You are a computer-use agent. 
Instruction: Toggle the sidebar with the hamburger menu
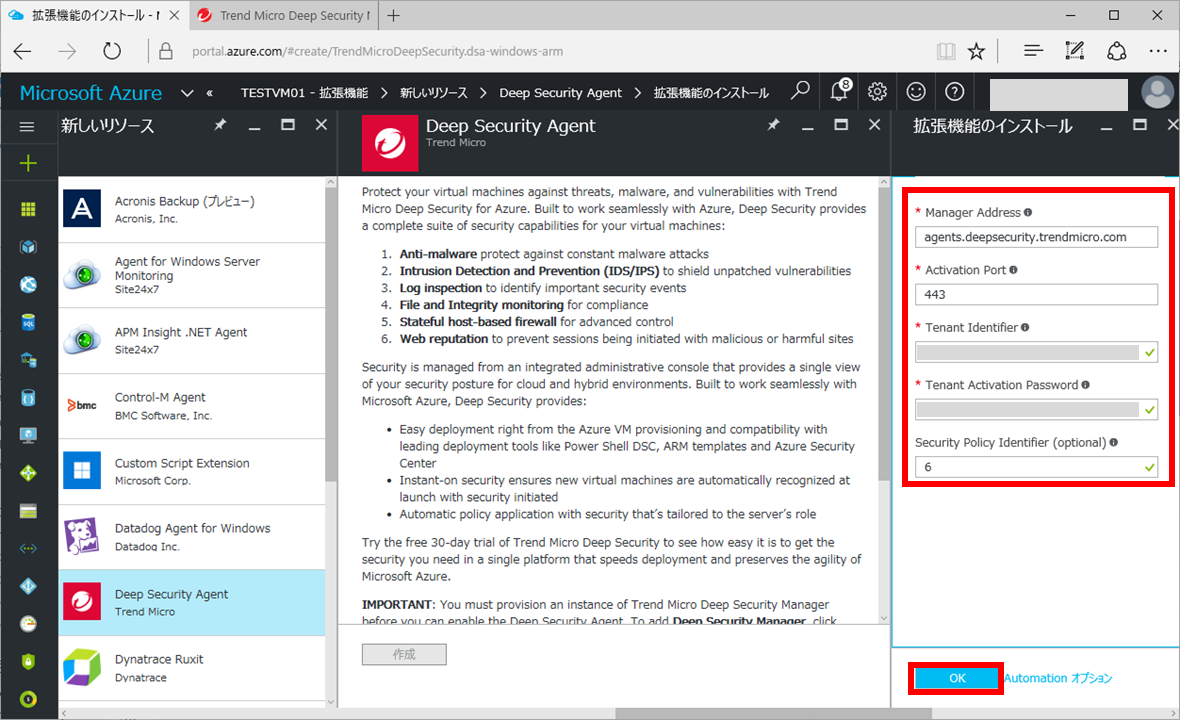click(x=28, y=125)
